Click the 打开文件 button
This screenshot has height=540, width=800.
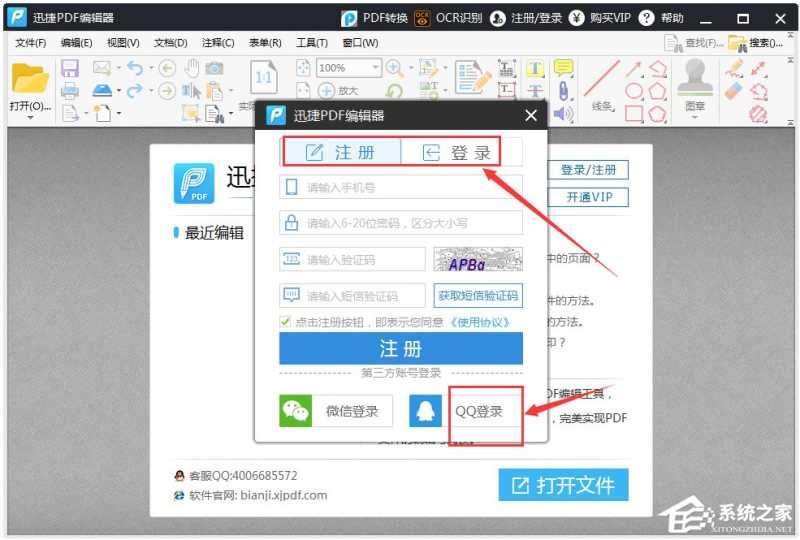point(563,485)
